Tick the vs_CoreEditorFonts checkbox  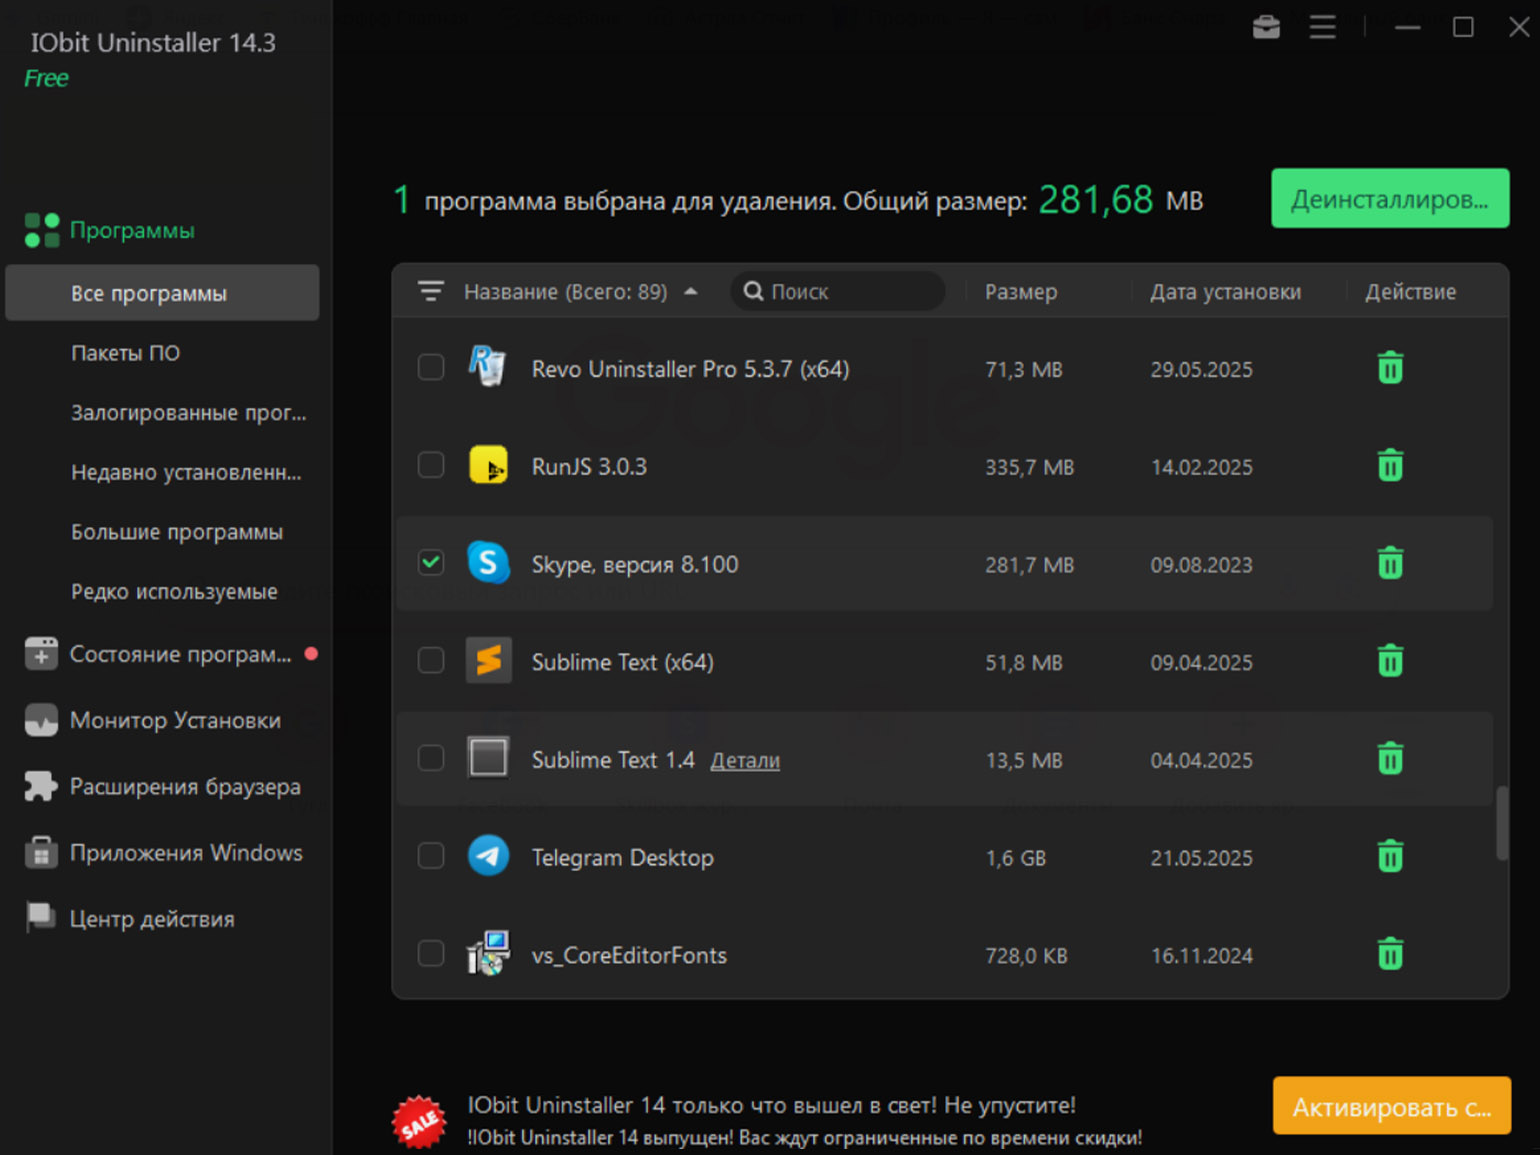(431, 954)
